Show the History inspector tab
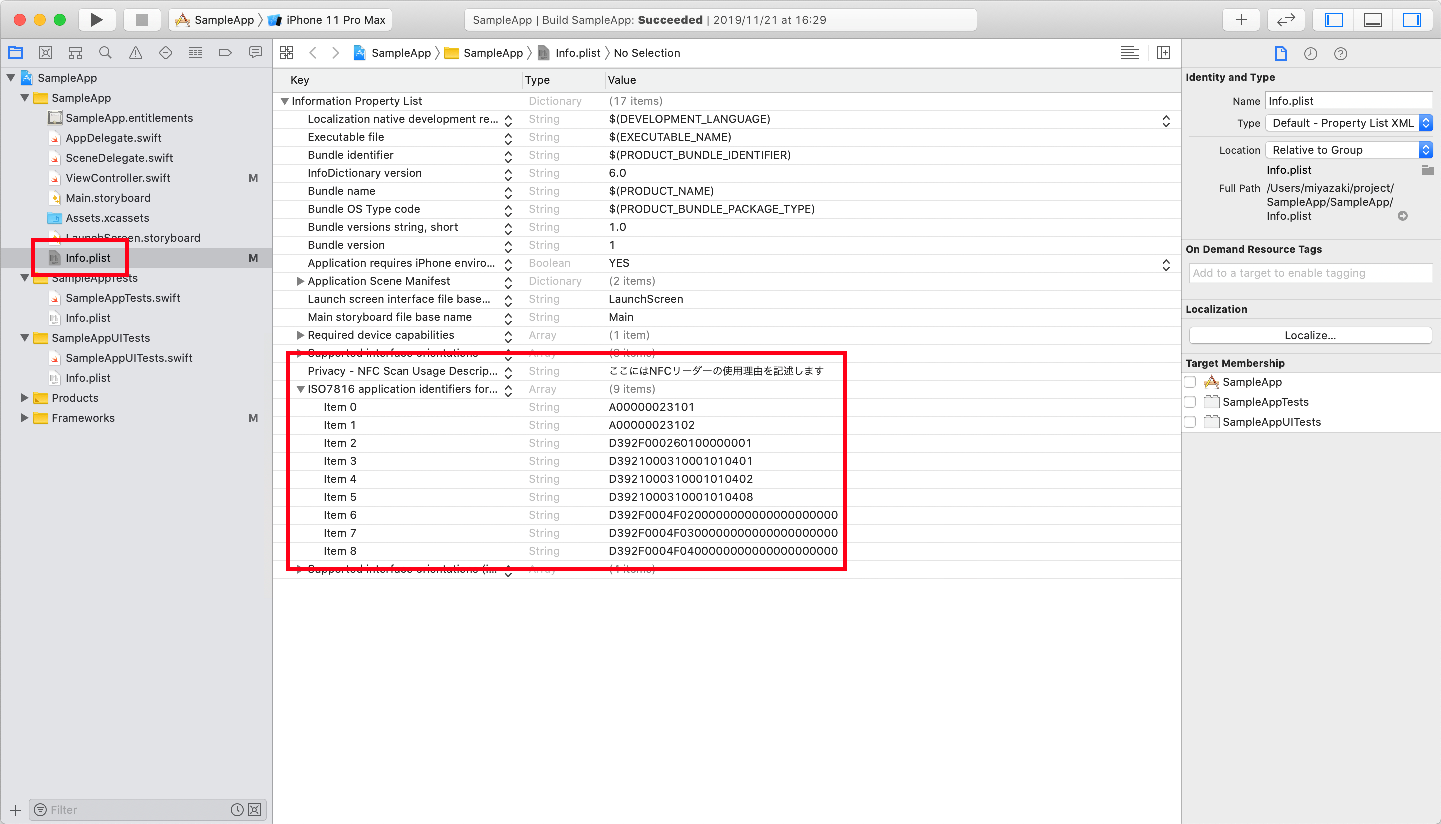 point(1310,53)
